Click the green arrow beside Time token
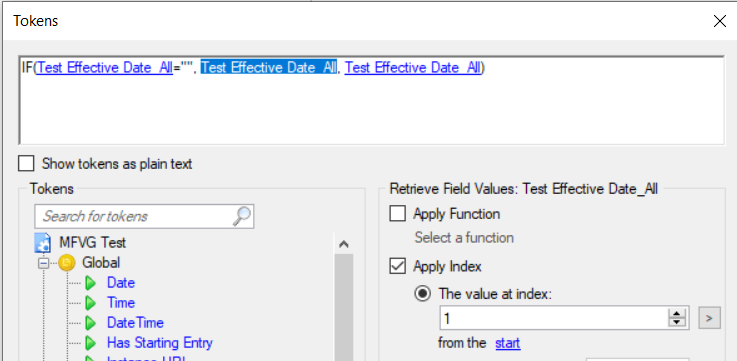737x361 pixels. (91, 303)
